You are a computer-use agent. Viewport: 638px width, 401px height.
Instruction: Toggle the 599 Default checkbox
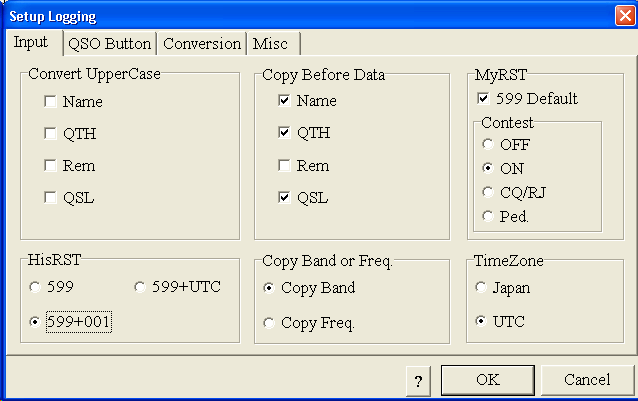(485, 99)
